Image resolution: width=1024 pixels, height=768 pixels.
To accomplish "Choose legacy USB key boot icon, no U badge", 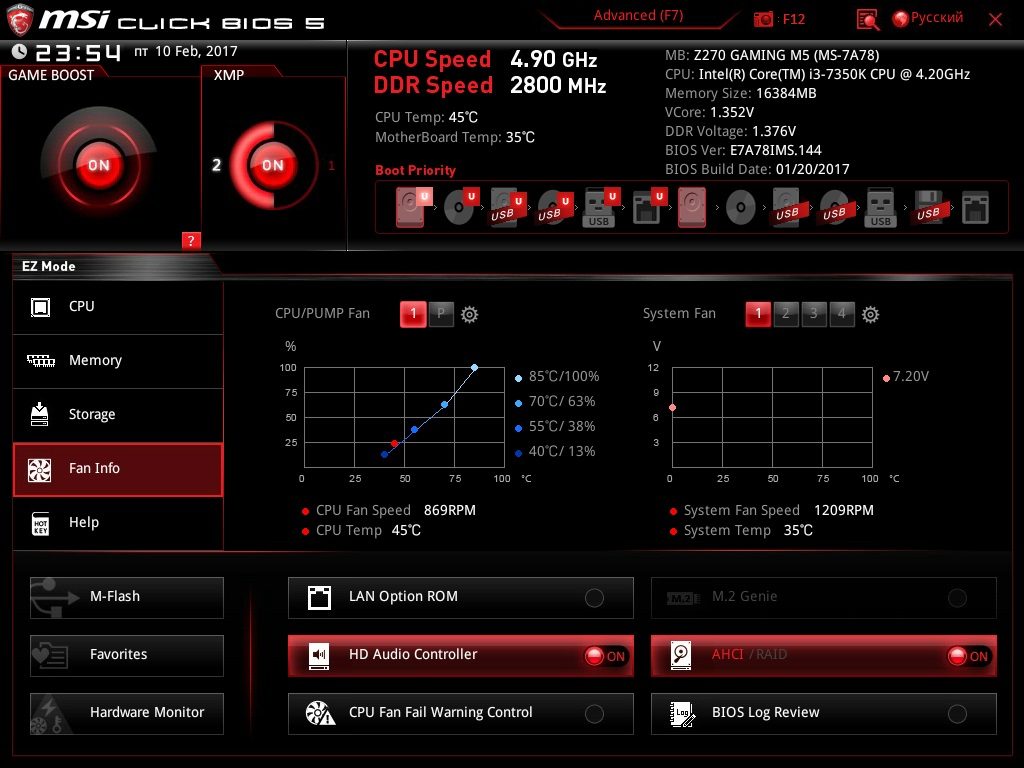I will (x=880, y=207).
